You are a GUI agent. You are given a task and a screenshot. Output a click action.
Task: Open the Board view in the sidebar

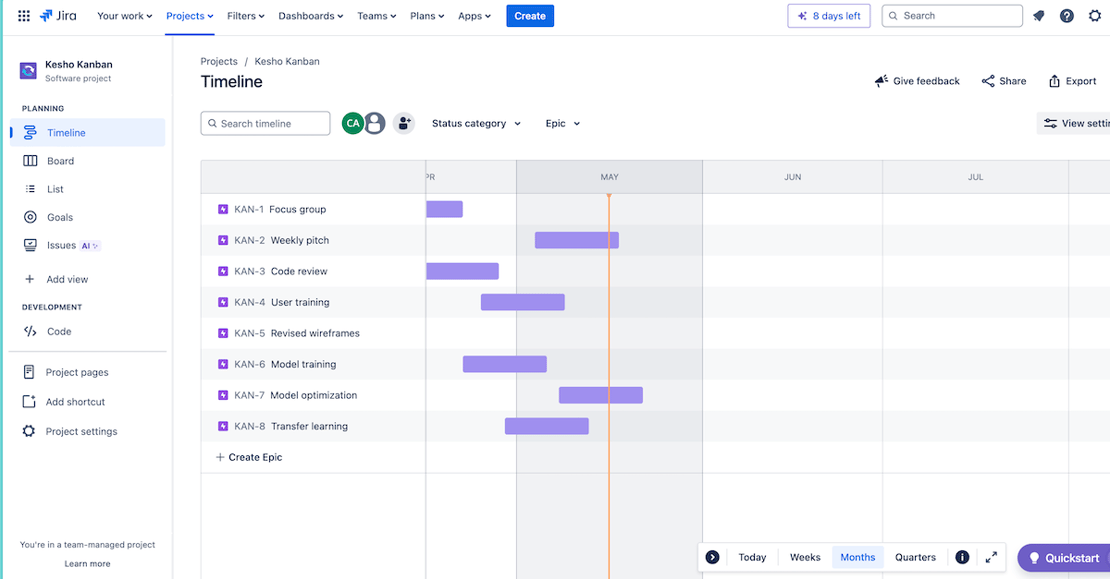click(61, 160)
